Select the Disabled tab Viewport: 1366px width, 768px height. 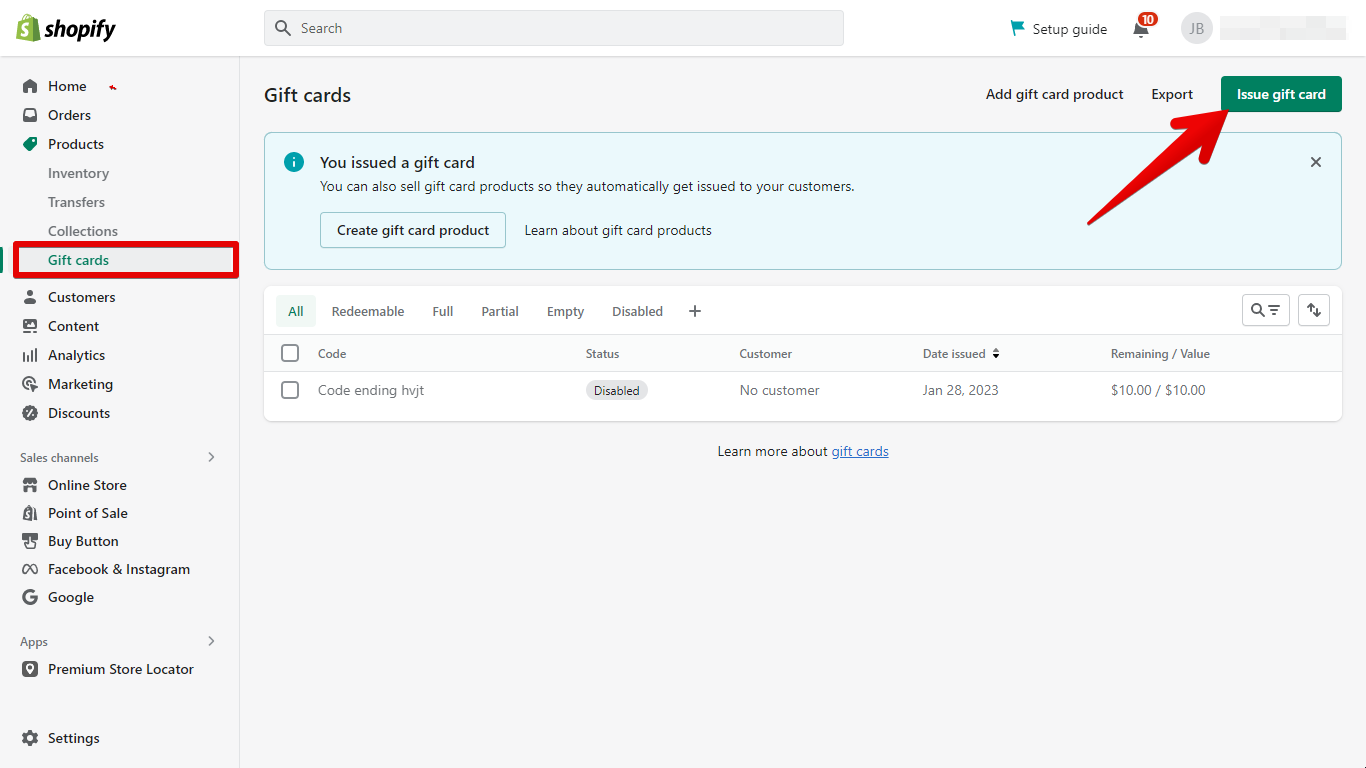(x=637, y=311)
